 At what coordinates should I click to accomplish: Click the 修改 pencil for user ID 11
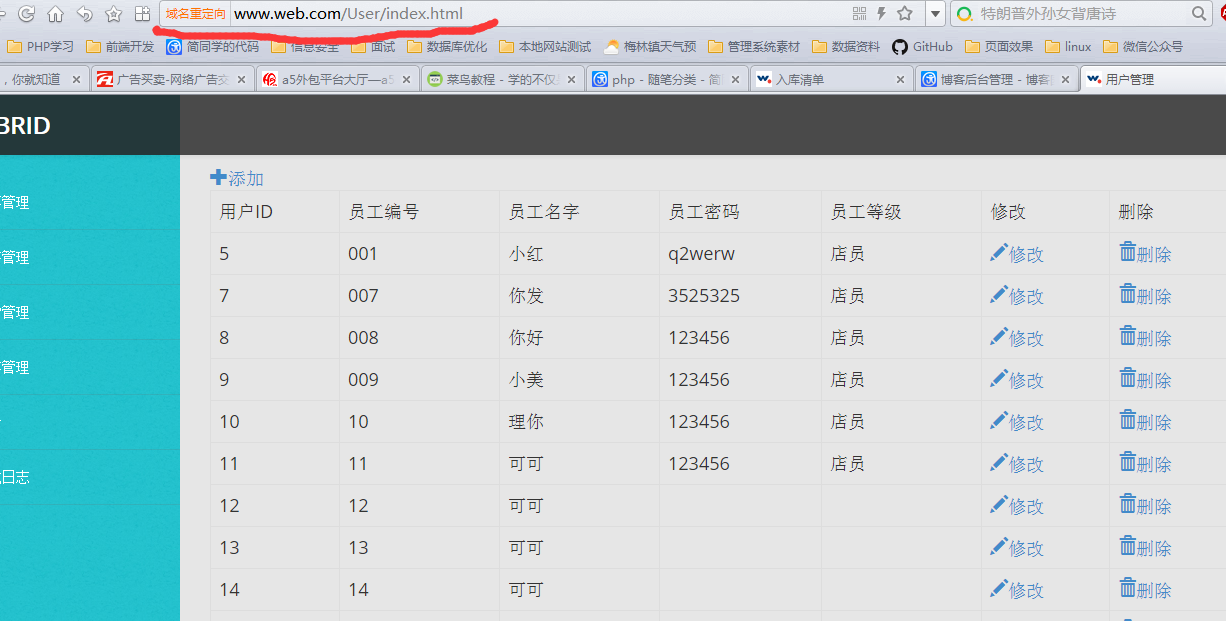tap(1017, 464)
